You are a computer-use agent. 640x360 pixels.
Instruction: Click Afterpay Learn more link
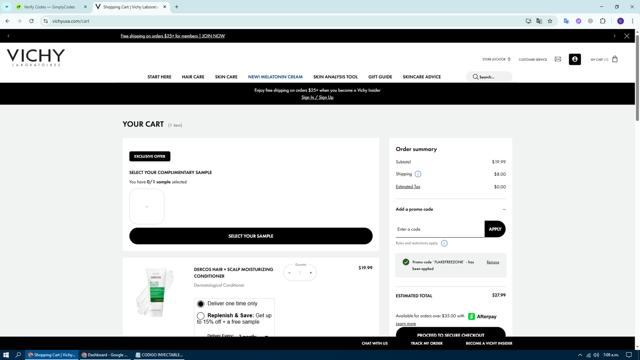click(x=406, y=324)
